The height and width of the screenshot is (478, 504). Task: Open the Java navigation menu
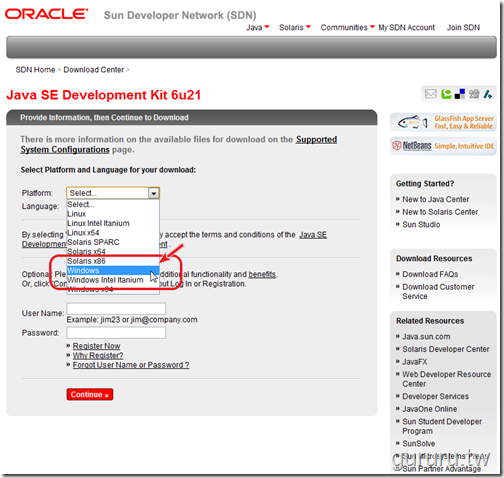click(257, 27)
